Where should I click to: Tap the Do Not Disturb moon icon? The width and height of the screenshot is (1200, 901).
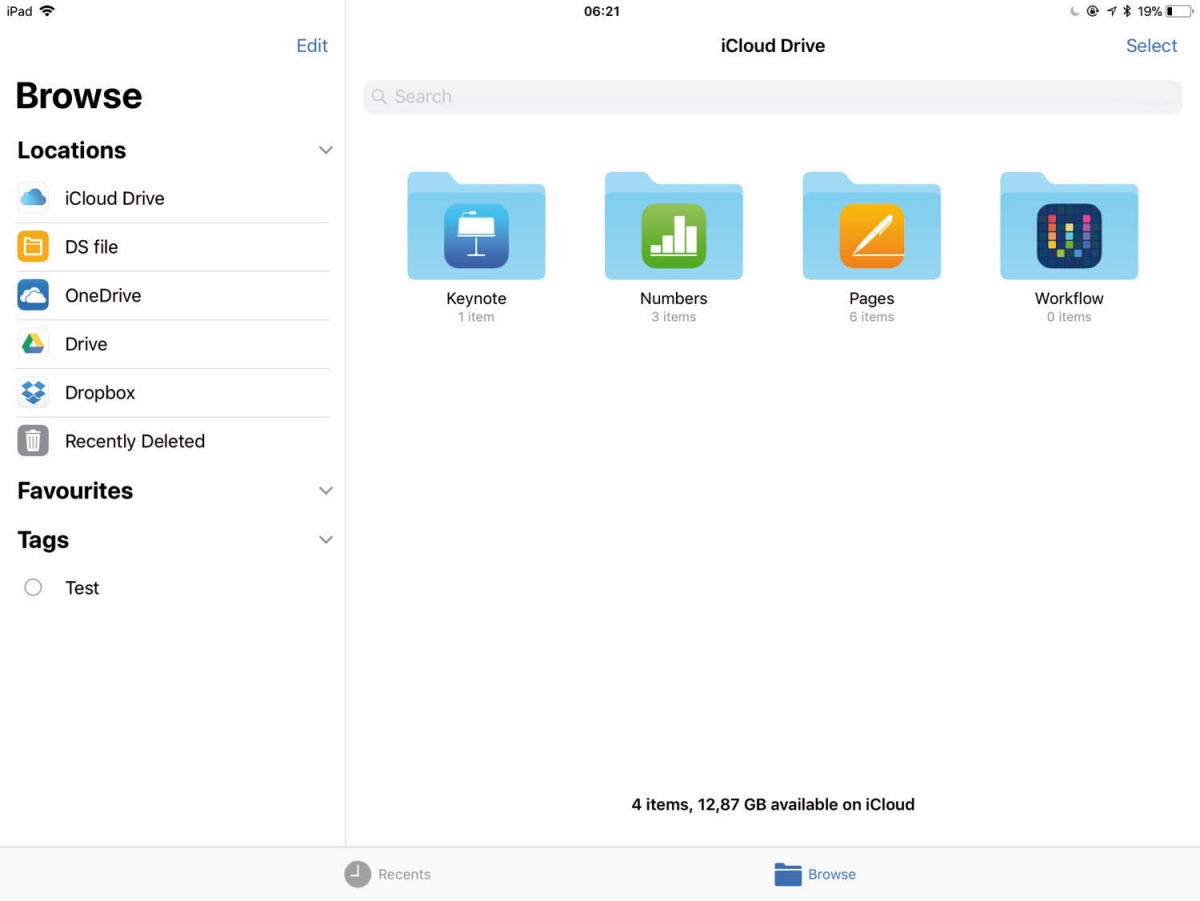tap(1075, 11)
